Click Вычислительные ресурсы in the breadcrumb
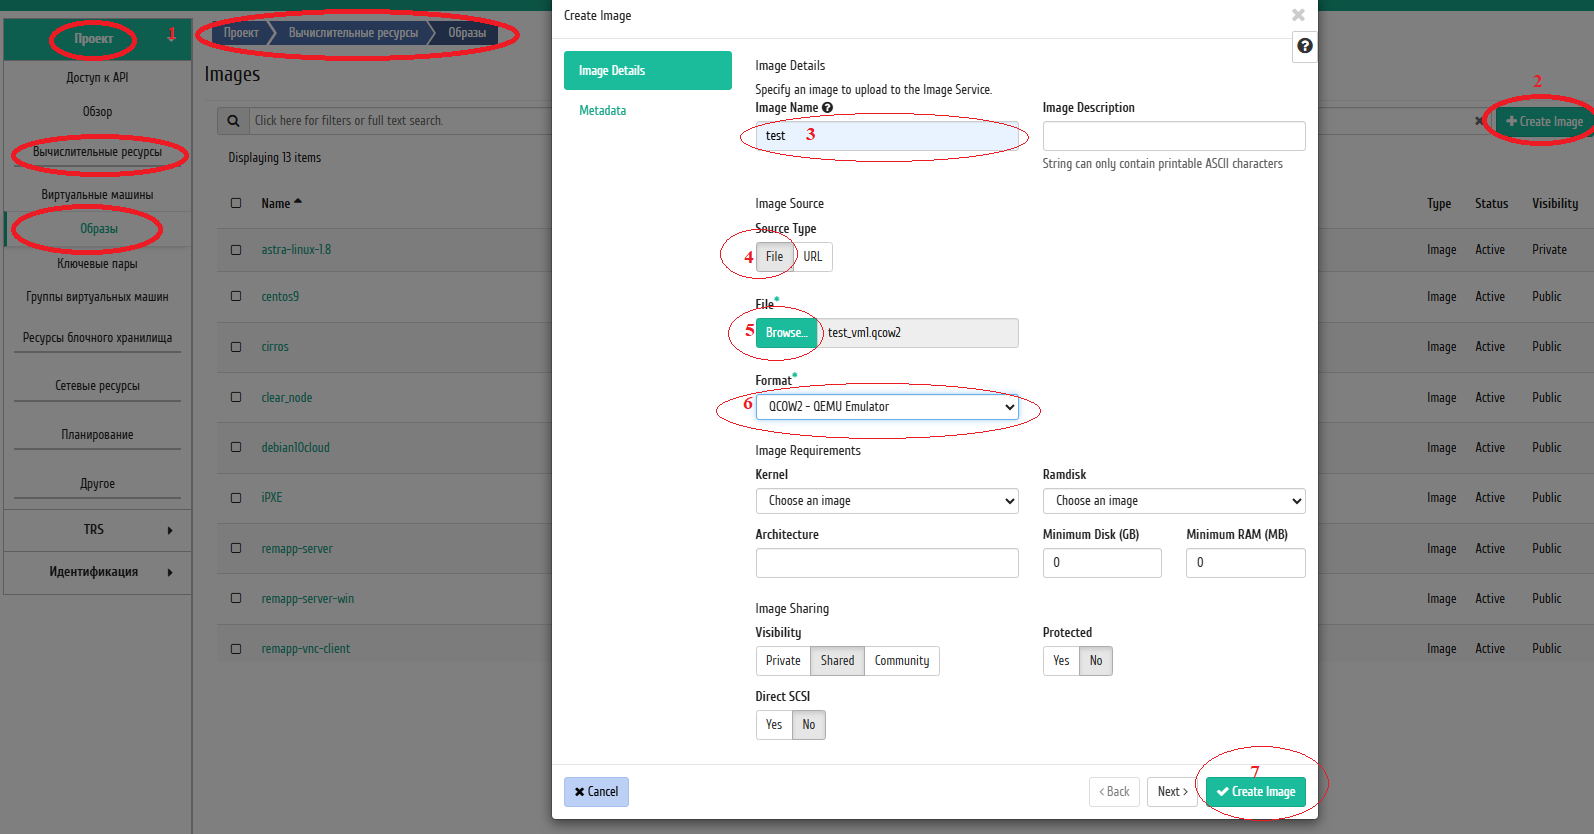The height and width of the screenshot is (834, 1594). pos(353,33)
